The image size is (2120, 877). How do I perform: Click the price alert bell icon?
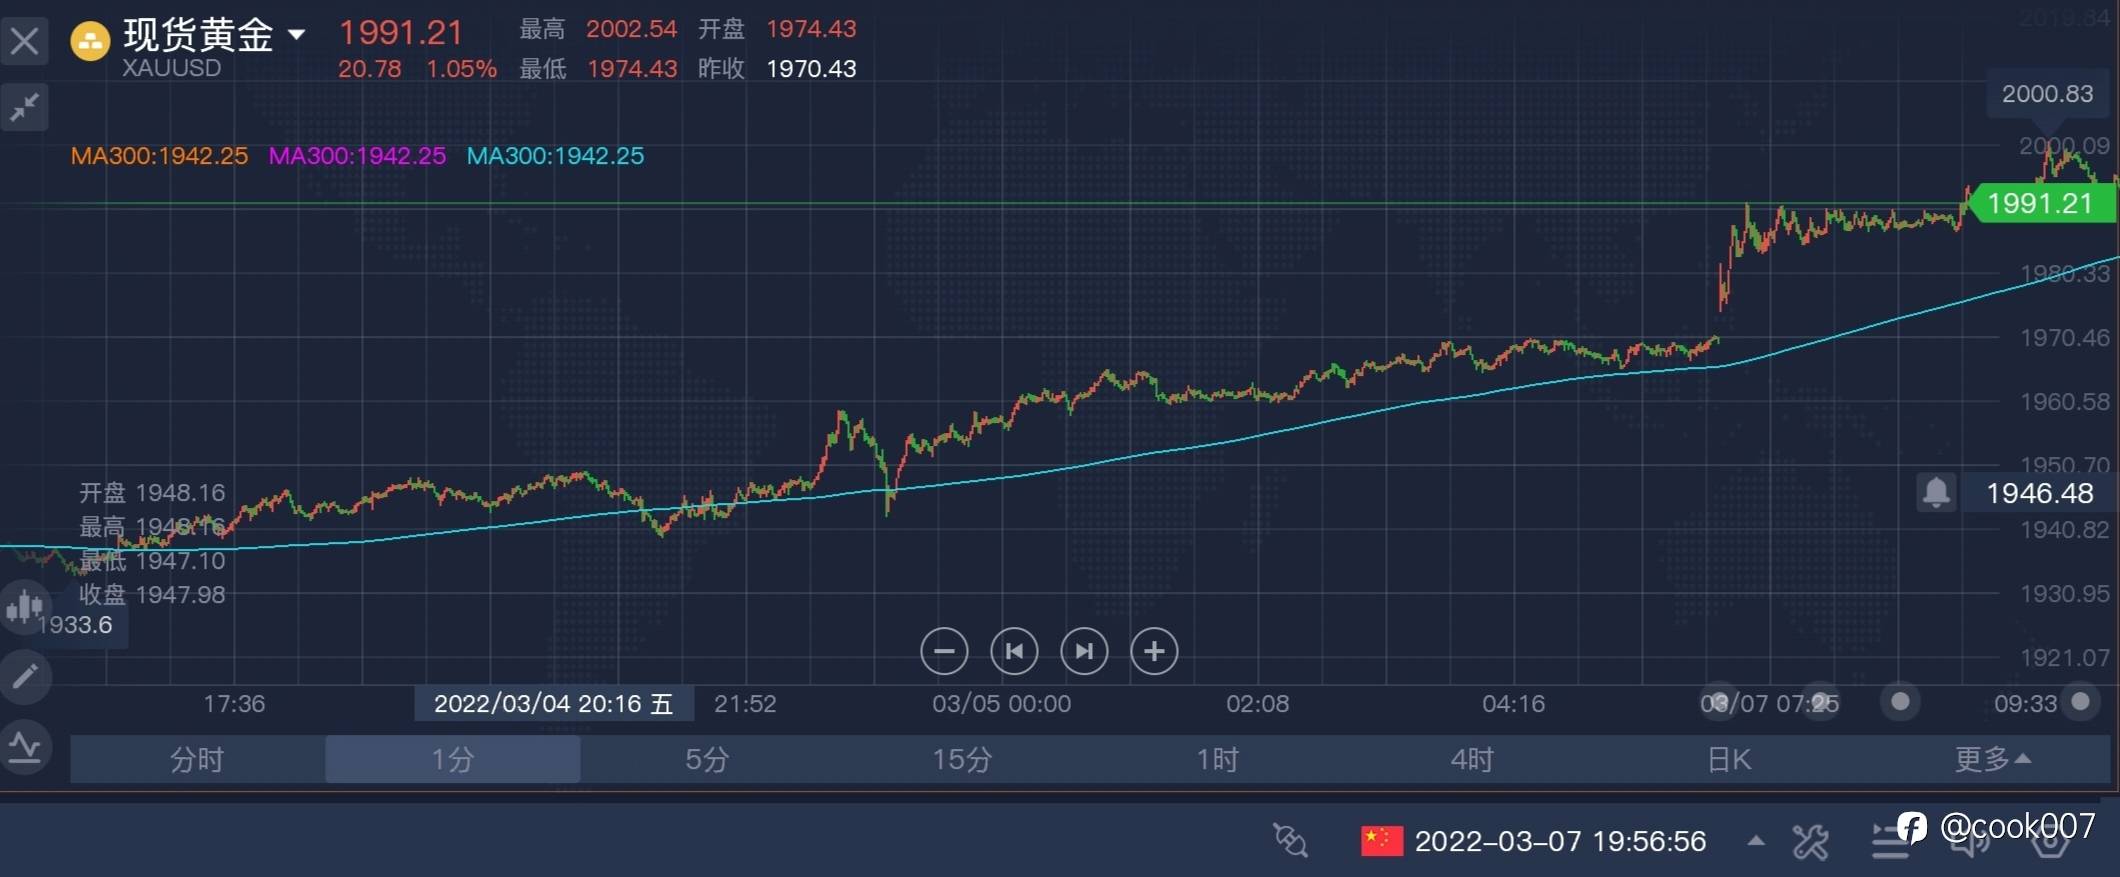click(1936, 492)
